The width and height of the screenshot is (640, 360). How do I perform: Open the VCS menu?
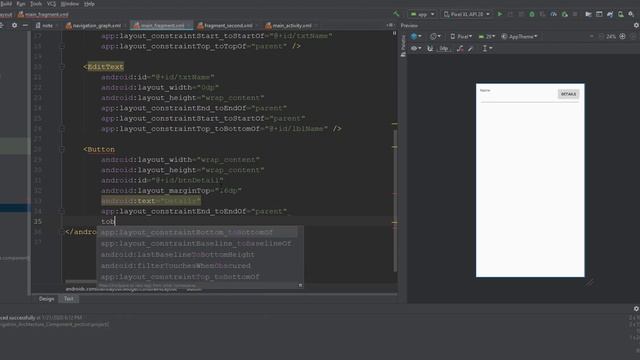(51, 4)
